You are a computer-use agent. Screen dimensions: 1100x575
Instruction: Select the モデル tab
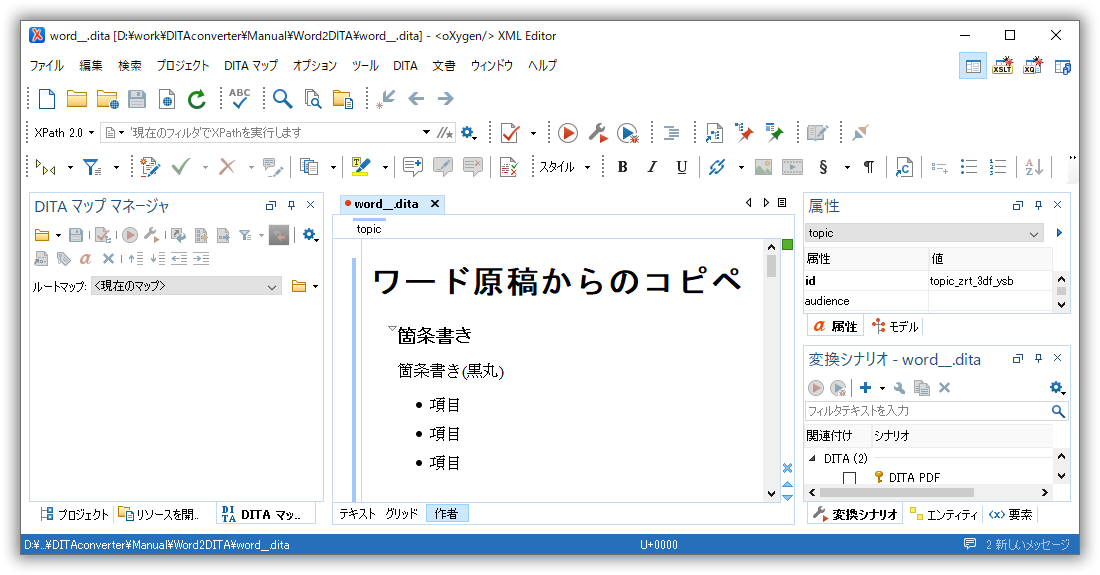tap(895, 327)
